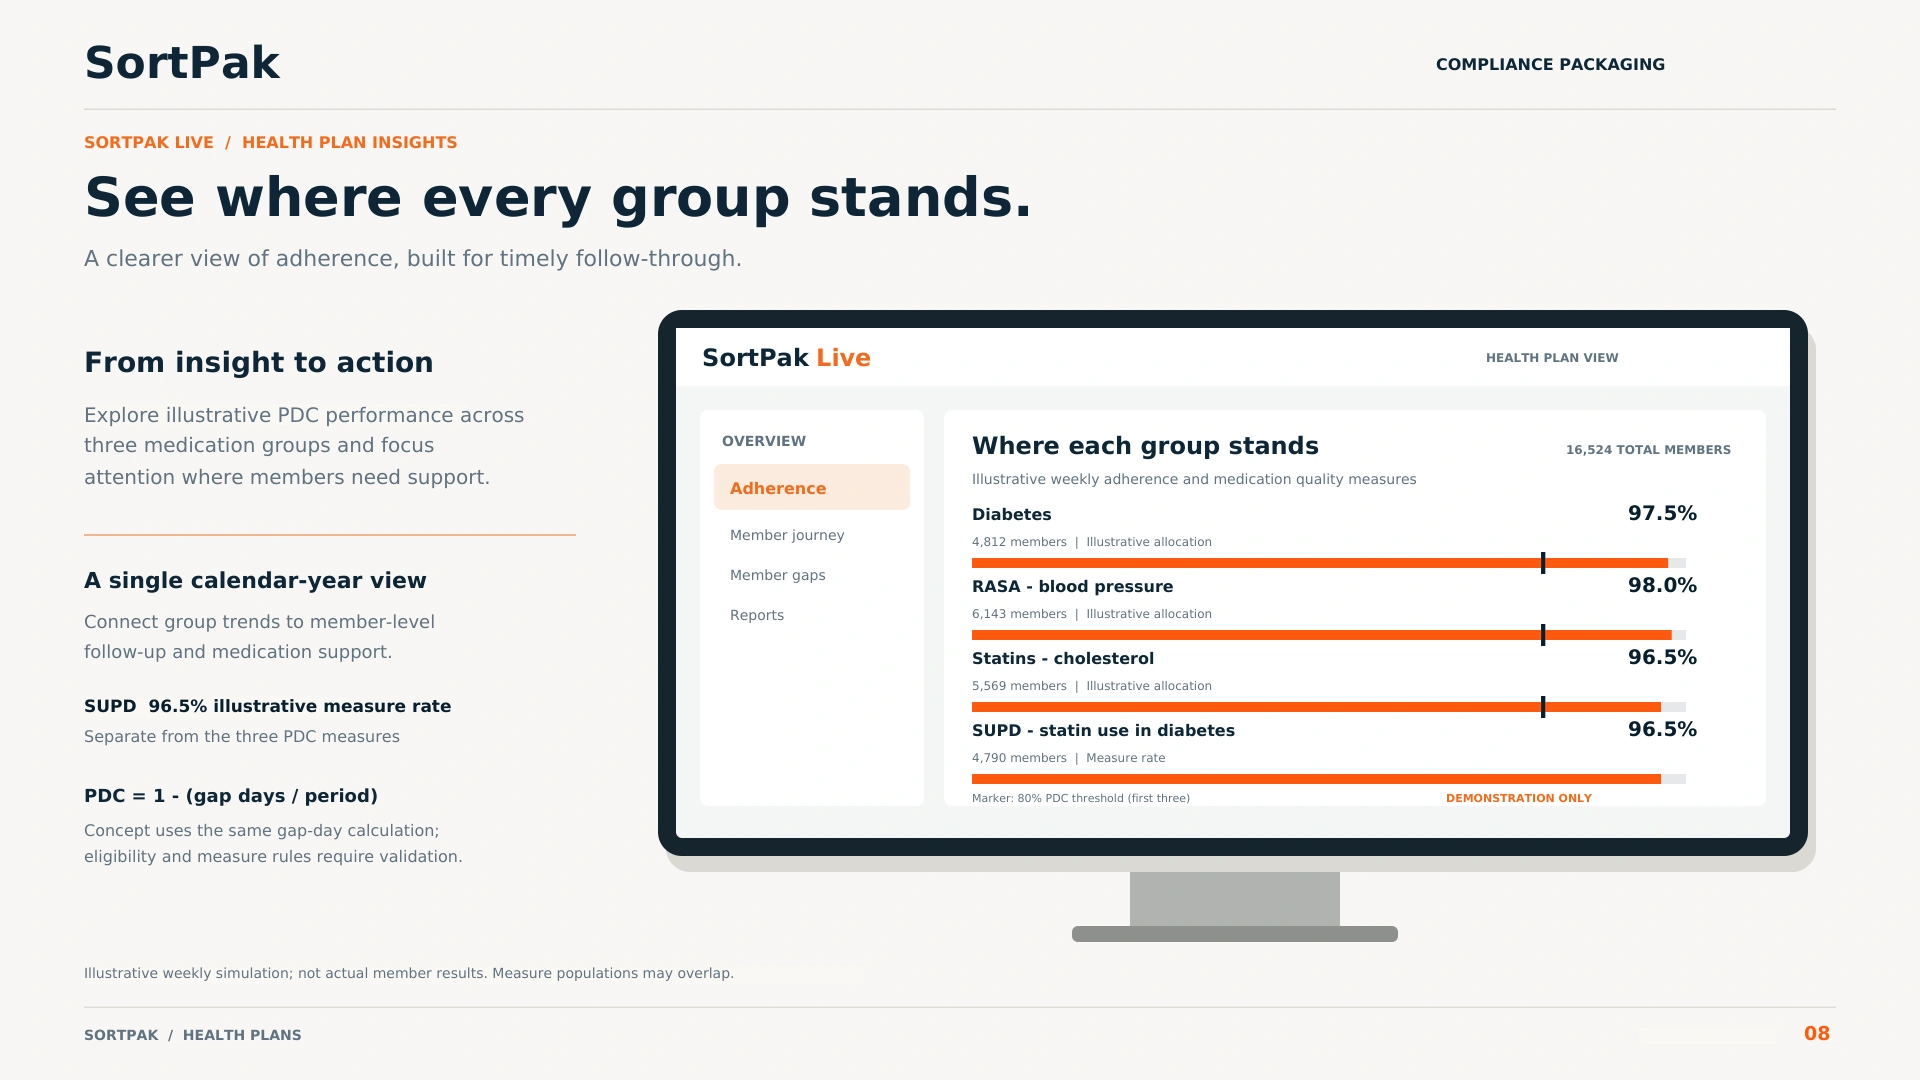
Task: Click '4,790 members | Measure rate' text
Action: 1068,758
